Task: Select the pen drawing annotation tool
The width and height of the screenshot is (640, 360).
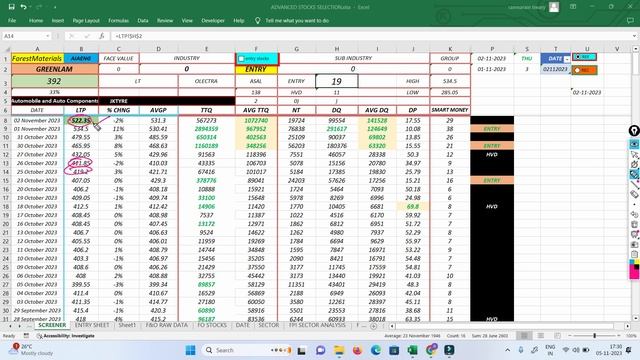Action: coord(634,164)
